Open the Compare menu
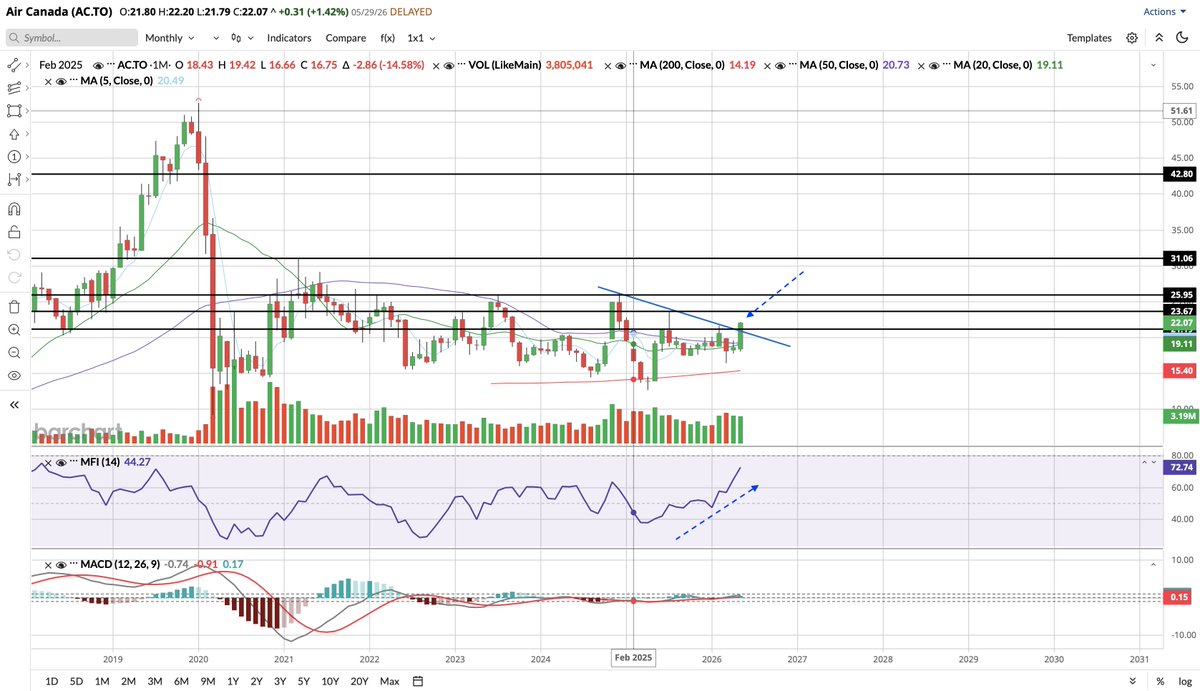The width and height of the screenshot is (1200, 691). [x=345, y=38]
